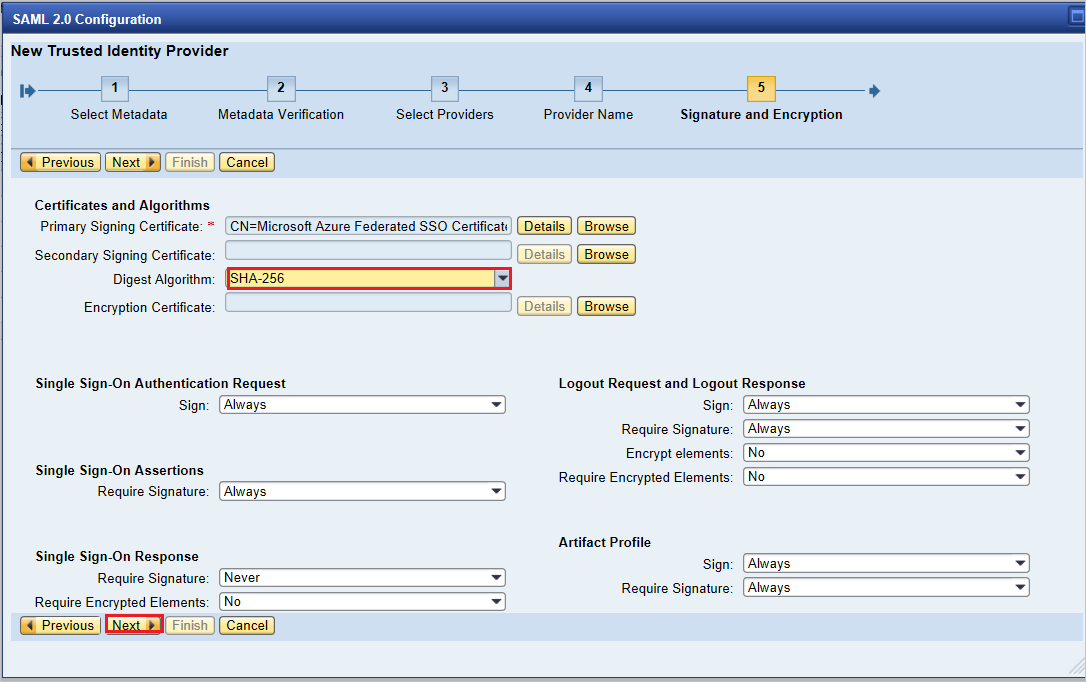Click Next at the bottom toolbar
The width and height of the screenshot is (1086, 682).
(x=133, y=625)
